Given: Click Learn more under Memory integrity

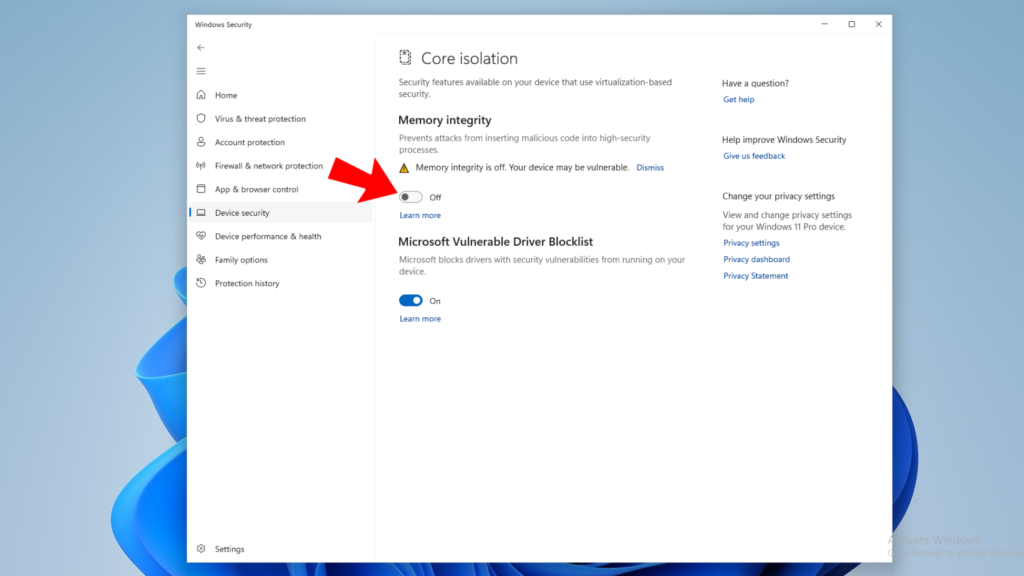Looking at the screenshot, I should 420,215.
